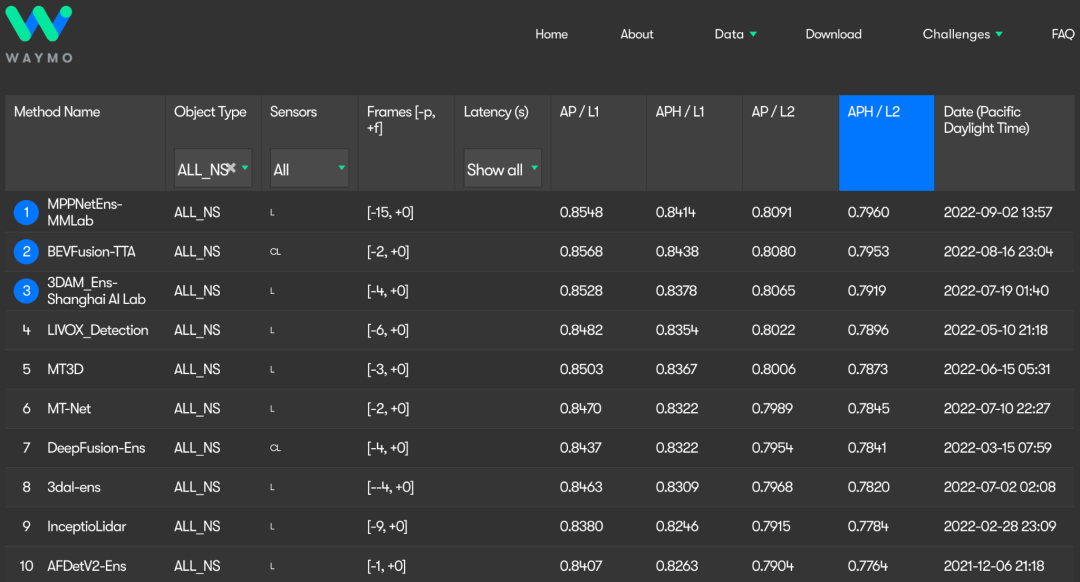The height and width of the screenshot is (582, 1080).
Task: Click the rank 3 blue badge
Action: tap(26, 291)
